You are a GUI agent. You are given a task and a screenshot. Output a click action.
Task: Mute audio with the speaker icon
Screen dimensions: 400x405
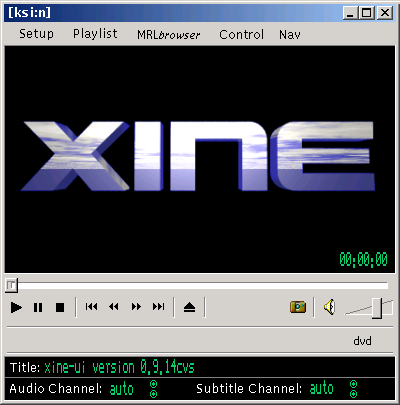[x=329, y=307]
